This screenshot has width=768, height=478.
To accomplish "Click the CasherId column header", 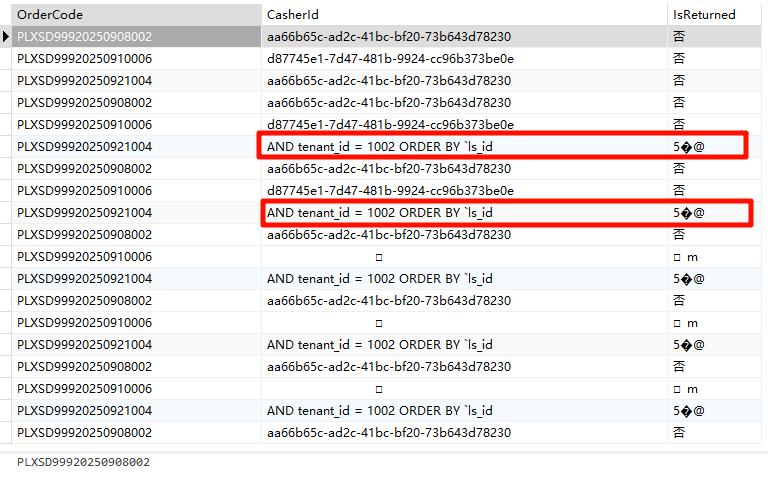I will click(x=292, y=15).
